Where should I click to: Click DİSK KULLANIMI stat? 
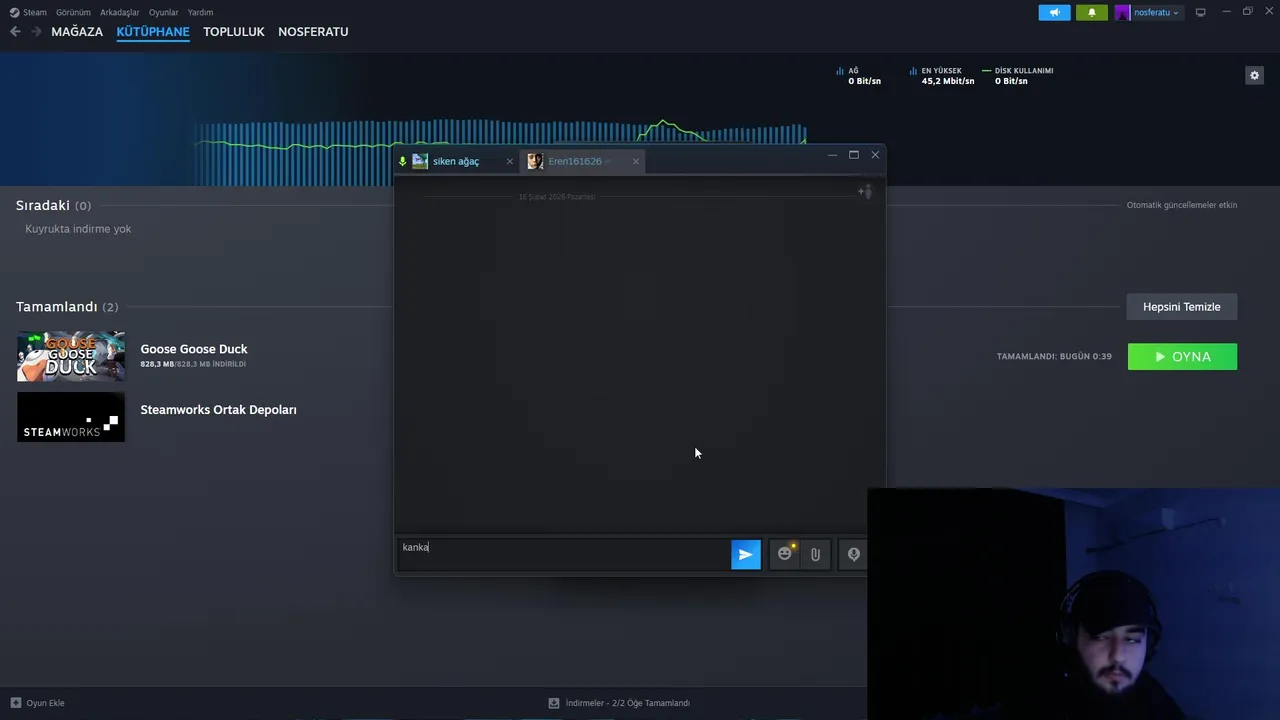pyautogui.click(x=1018, y=76)
